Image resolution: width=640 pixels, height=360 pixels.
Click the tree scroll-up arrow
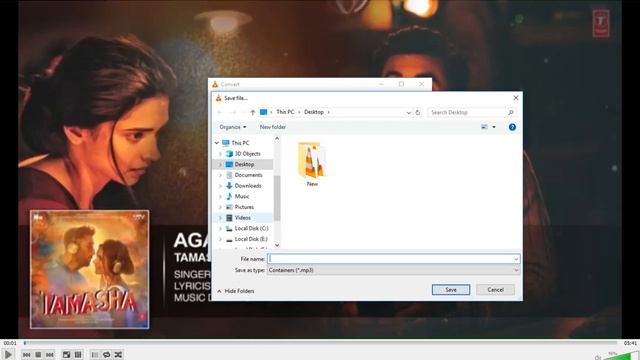tap(277, 139)
